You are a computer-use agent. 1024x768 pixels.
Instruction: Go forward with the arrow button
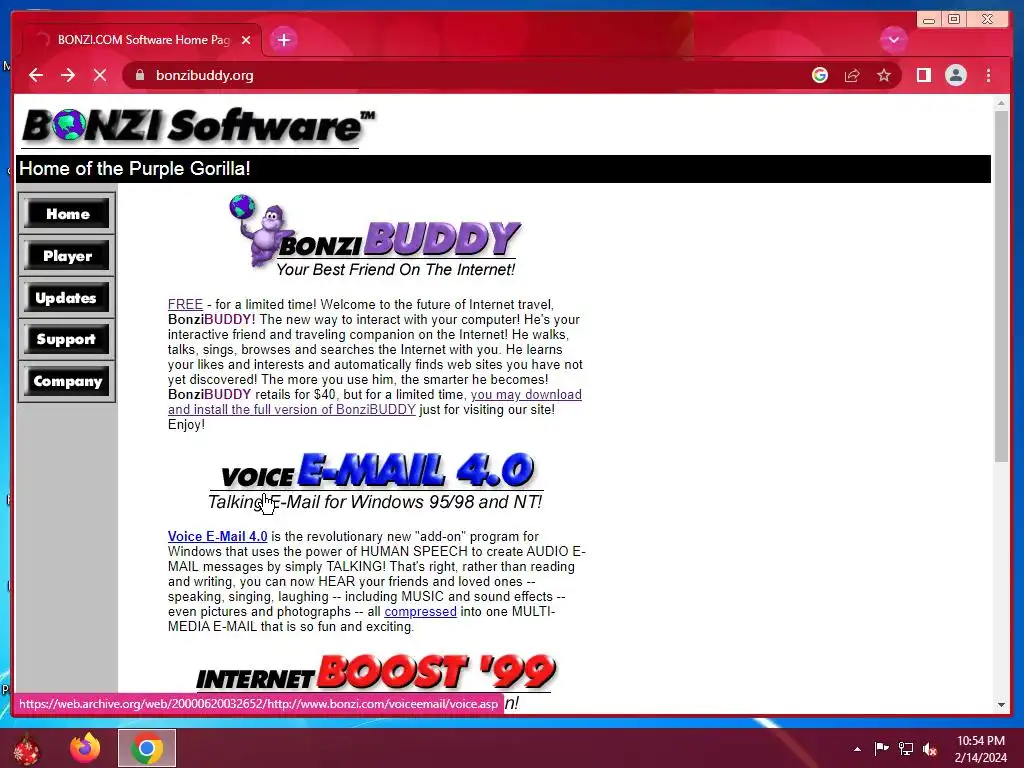coord(68,75)
